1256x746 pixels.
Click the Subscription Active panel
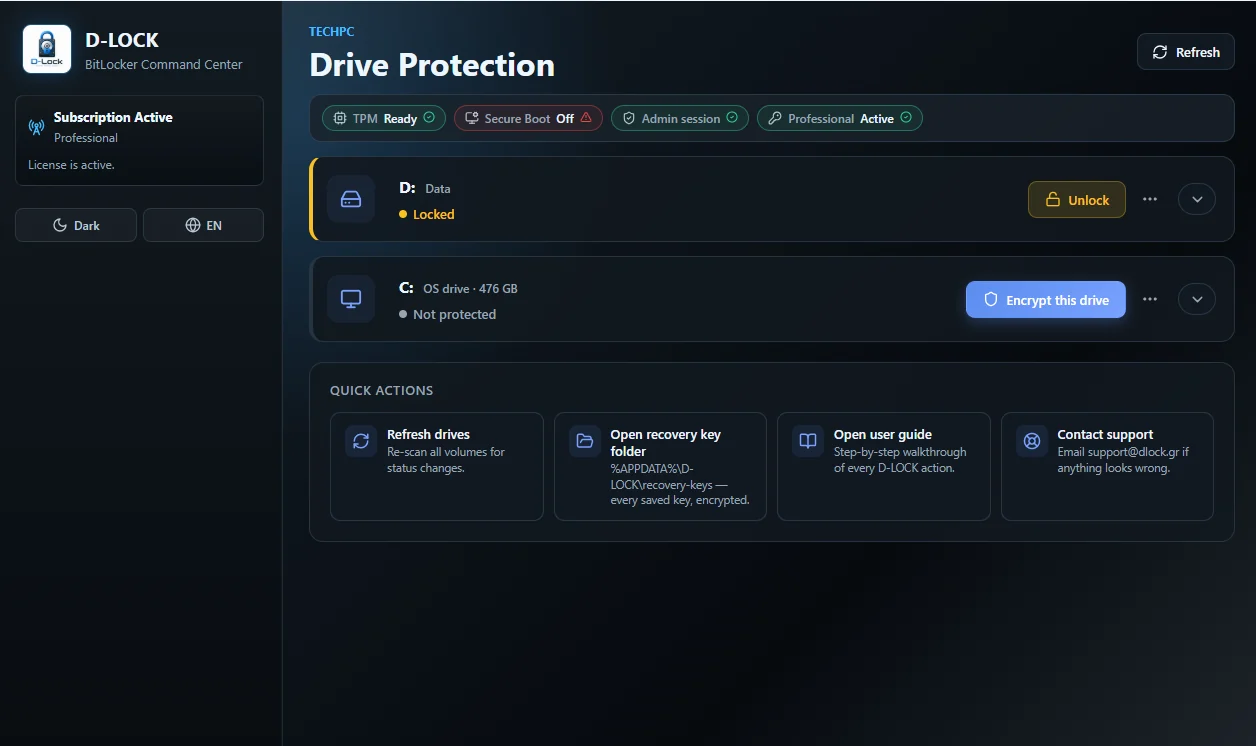[139, 140]
